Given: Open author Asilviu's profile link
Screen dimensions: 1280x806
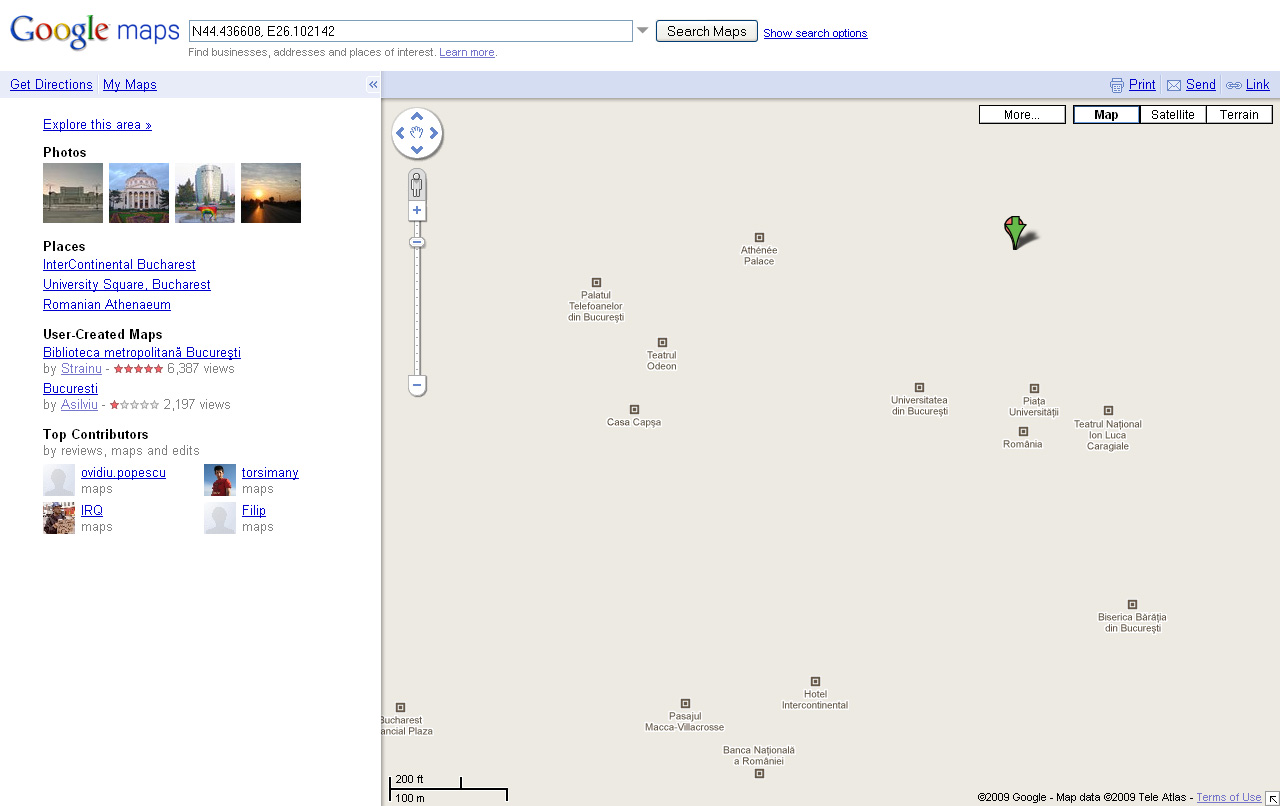Looking at the screenshot, I should click(79, 405).
